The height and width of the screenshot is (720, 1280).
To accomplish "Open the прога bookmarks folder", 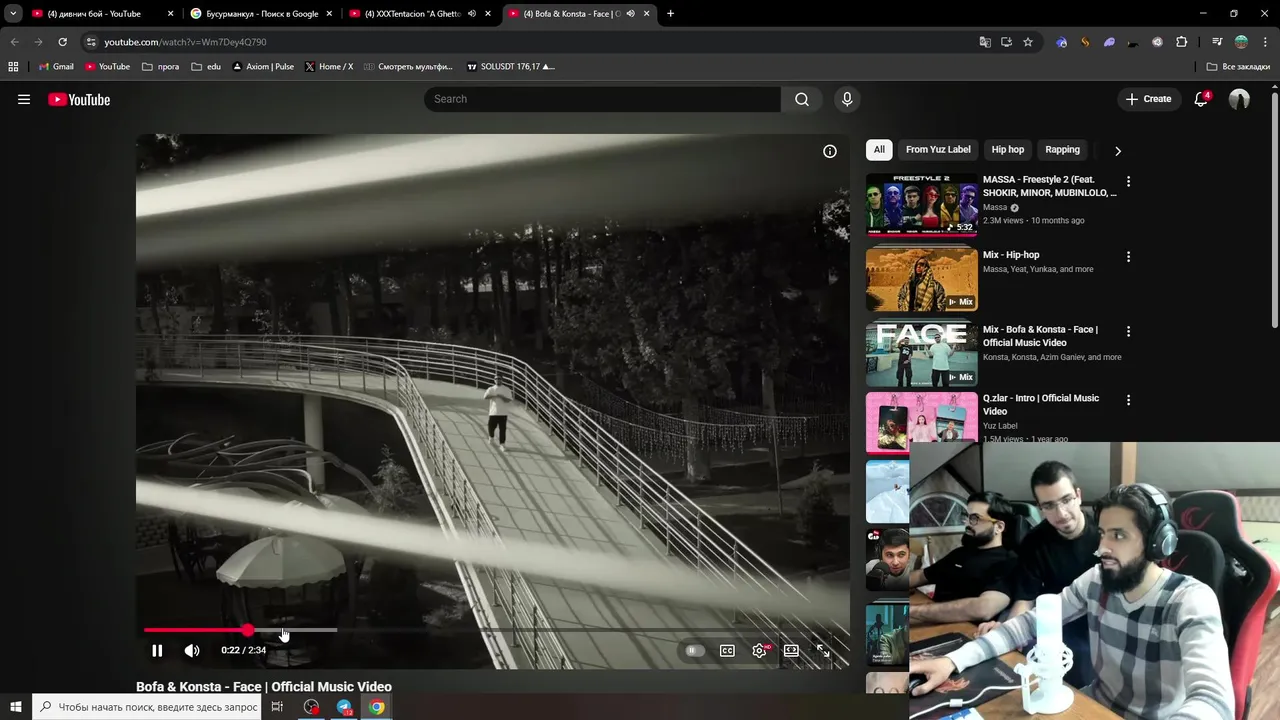I will [x=160, y=67].
